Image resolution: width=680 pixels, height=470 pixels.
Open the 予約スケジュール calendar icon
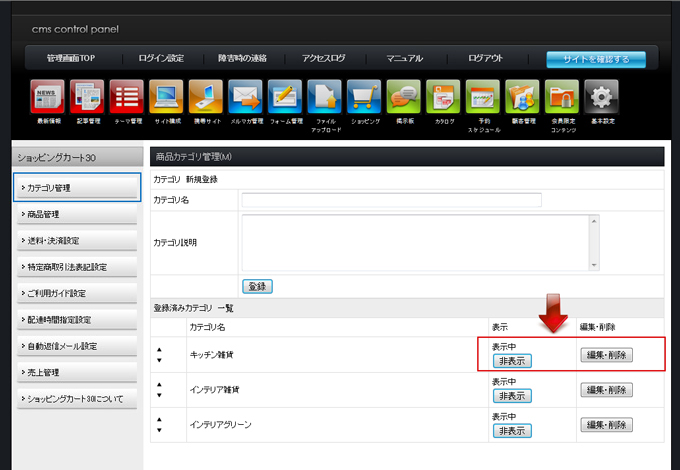[x=483, y=98]
